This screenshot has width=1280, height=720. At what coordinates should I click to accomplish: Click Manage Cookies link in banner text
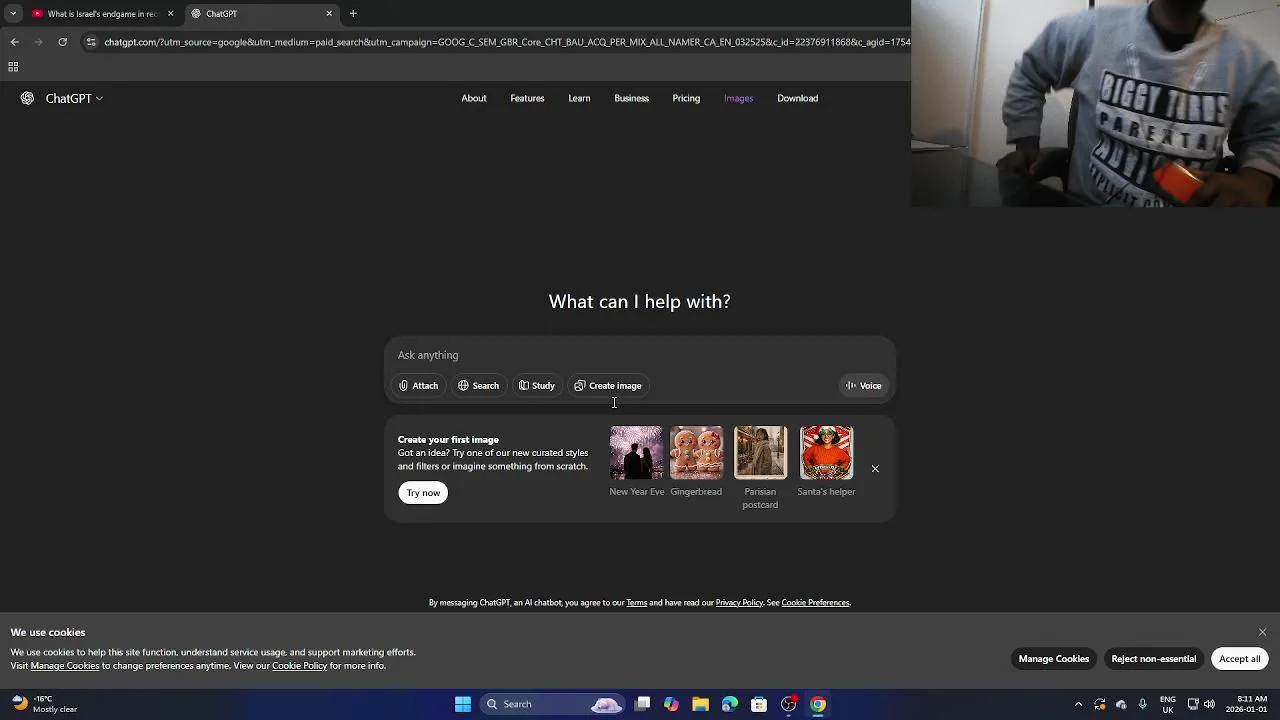pyautogui.click(x=65, y=666)
